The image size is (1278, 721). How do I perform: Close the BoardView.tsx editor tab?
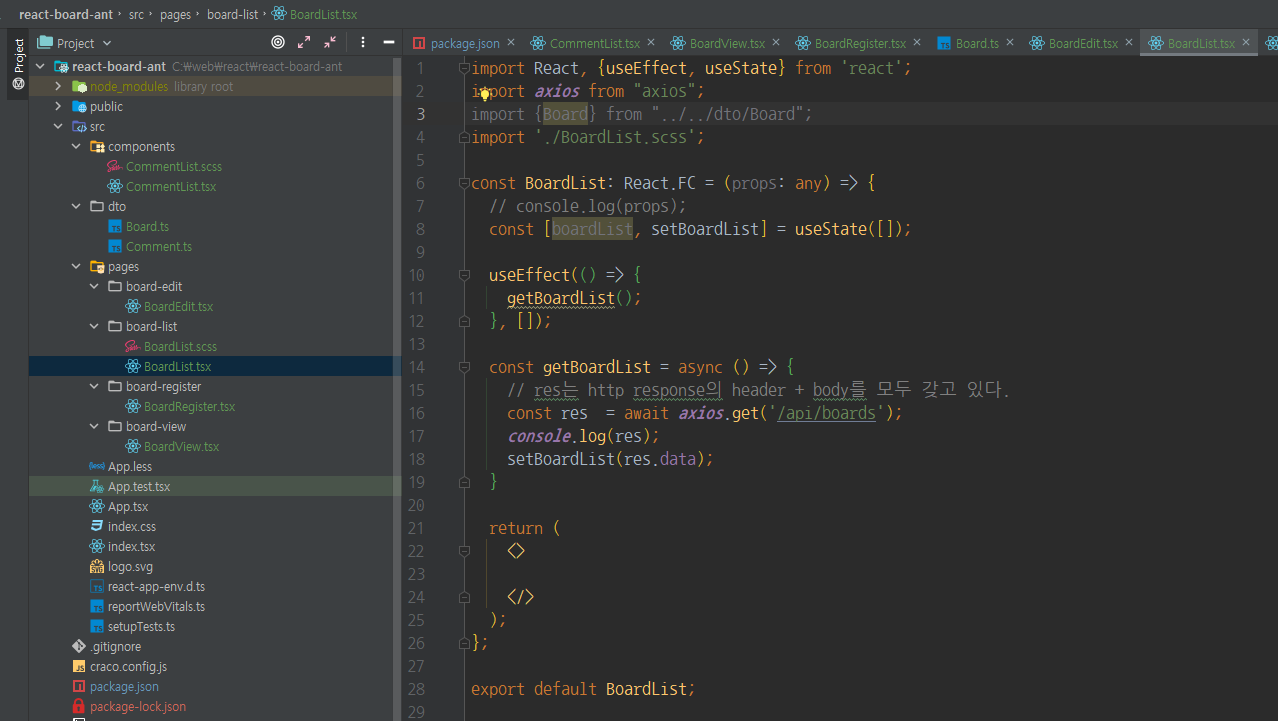click(776, 42)
